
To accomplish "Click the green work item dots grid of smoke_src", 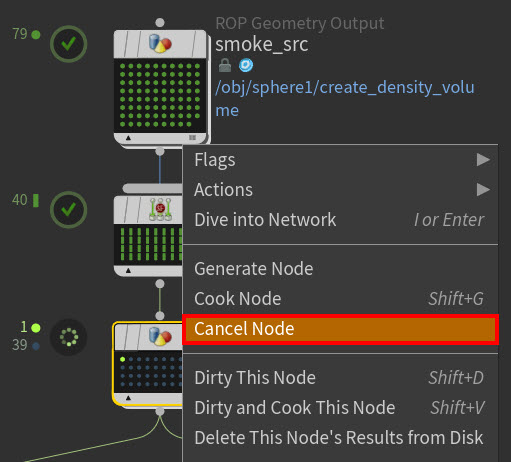I will pyautogui.click(x=160, y=95).
